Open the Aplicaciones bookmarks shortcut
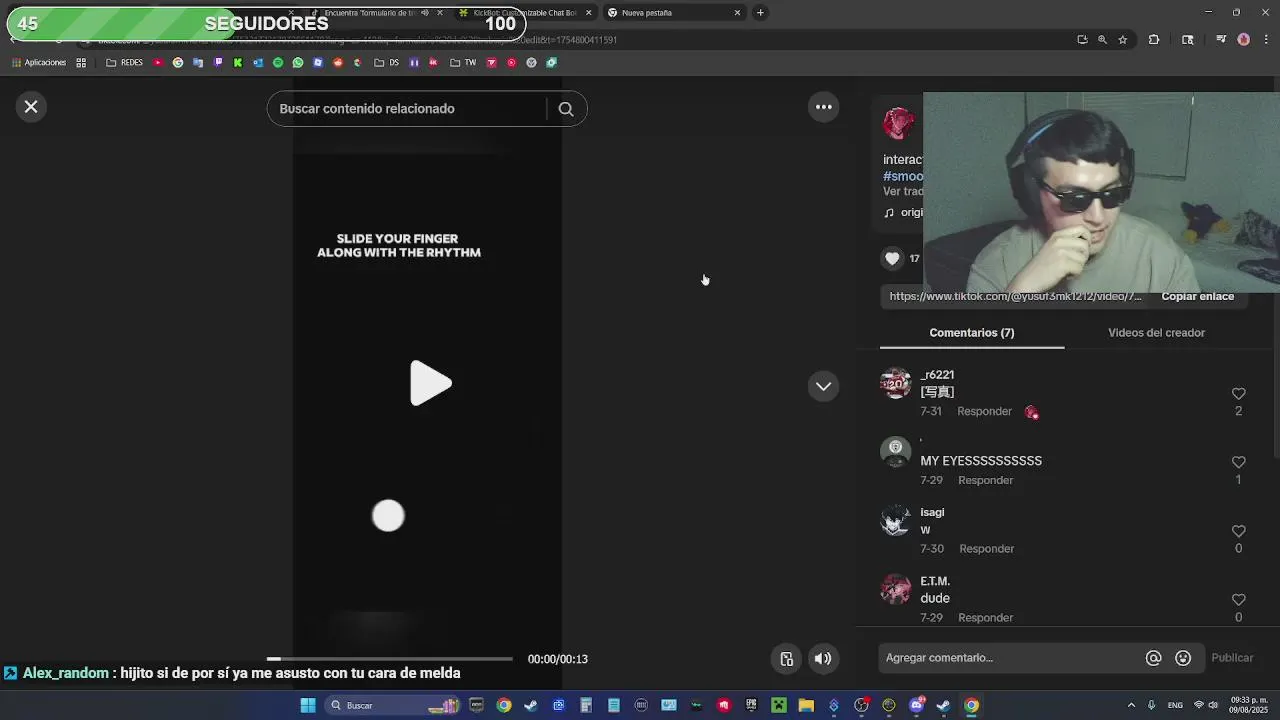Screen dimensions: 1280x720 [39, 63]
